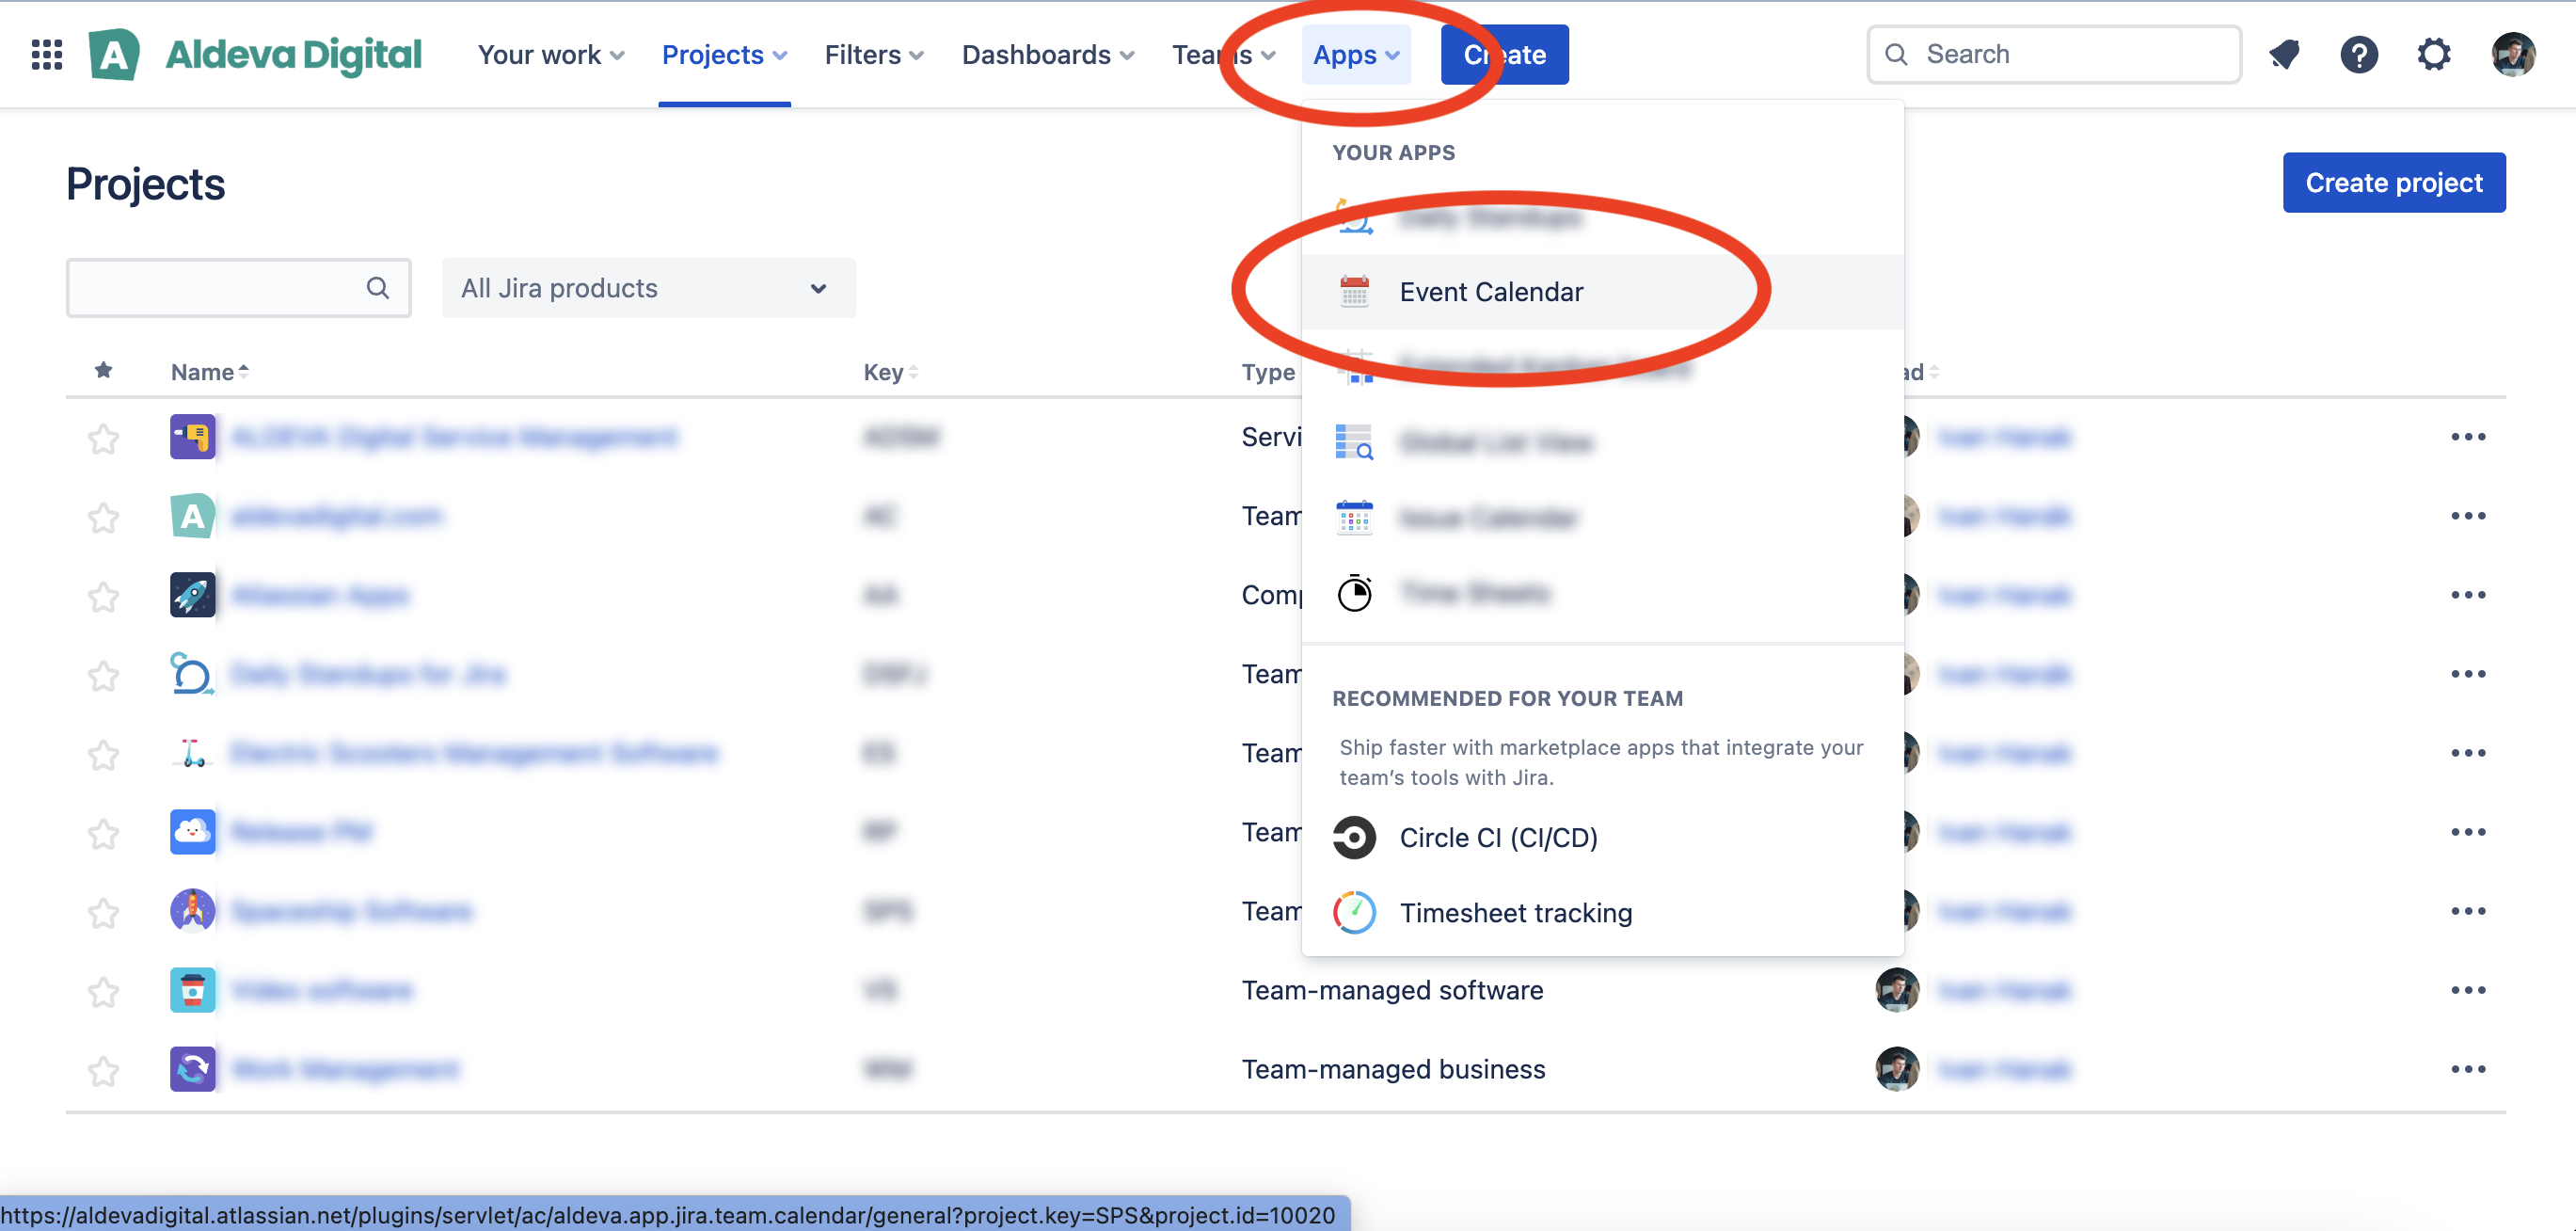Click the Event Calendar app icon
Viewport: 2576px width, 1231px height.
[1355, 292]
